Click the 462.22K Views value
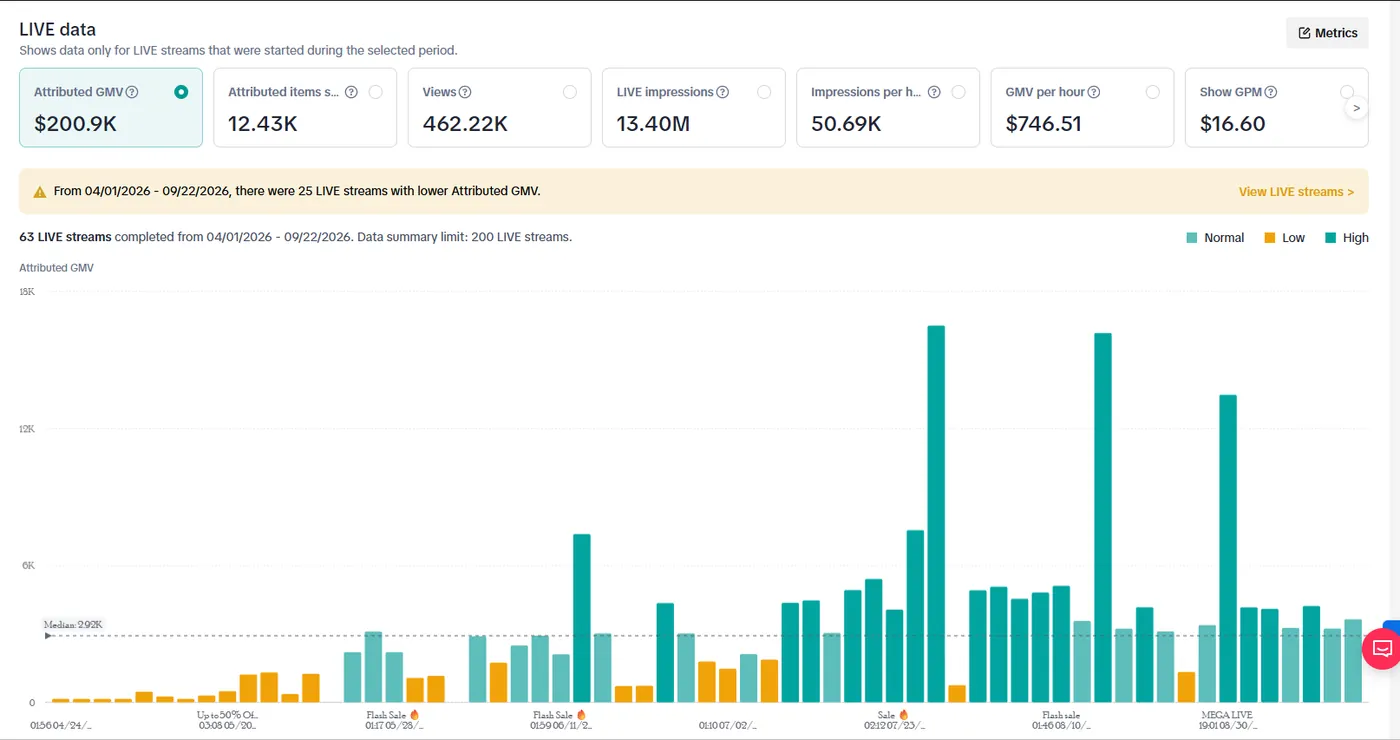This screenshot has height=740, width=1400. 465,124
